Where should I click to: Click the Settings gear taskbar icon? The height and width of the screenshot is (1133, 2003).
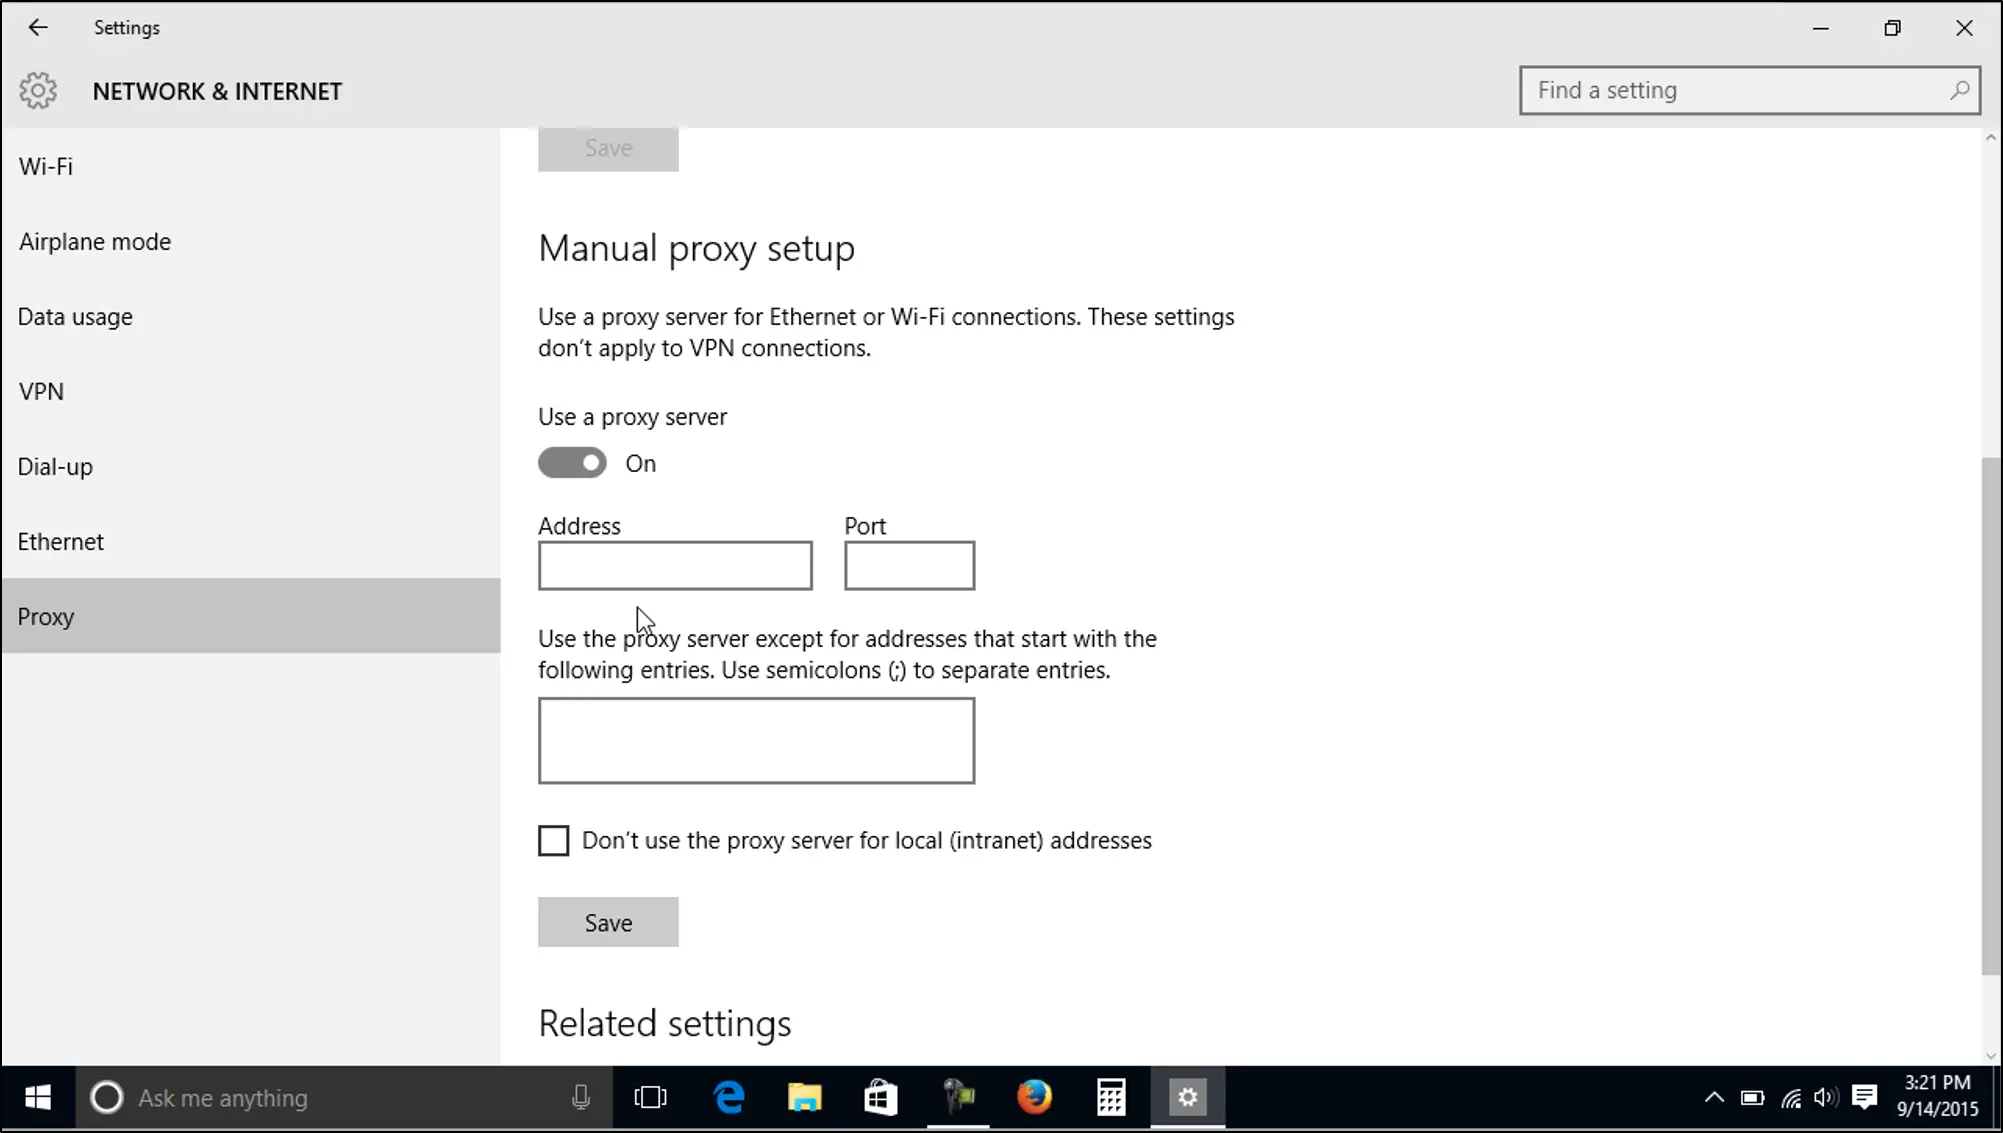[x=1187, y=1097]
